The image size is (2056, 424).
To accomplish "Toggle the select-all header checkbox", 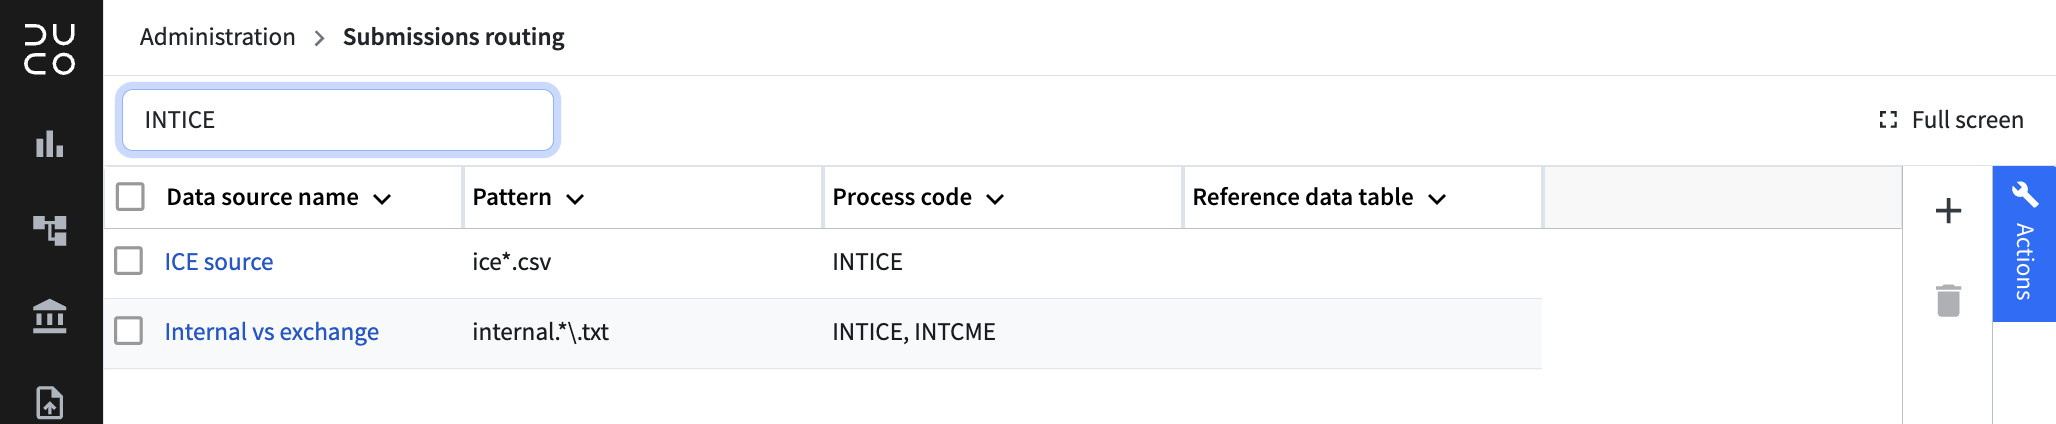I will [130, 196].
